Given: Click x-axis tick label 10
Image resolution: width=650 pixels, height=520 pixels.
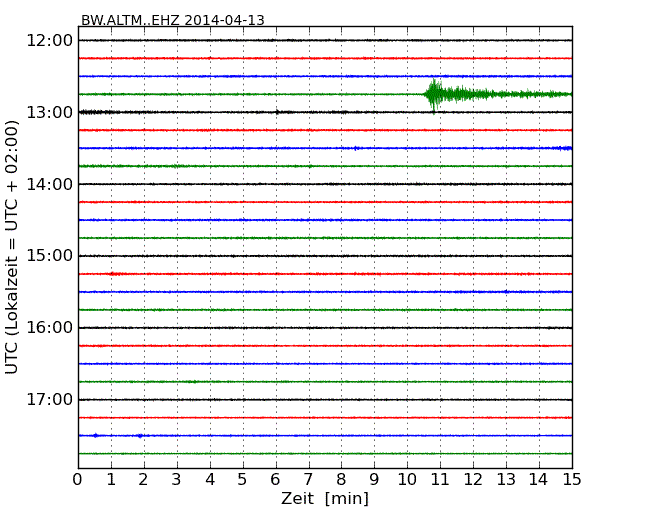Looking at the screenshot, I should 407,479.
